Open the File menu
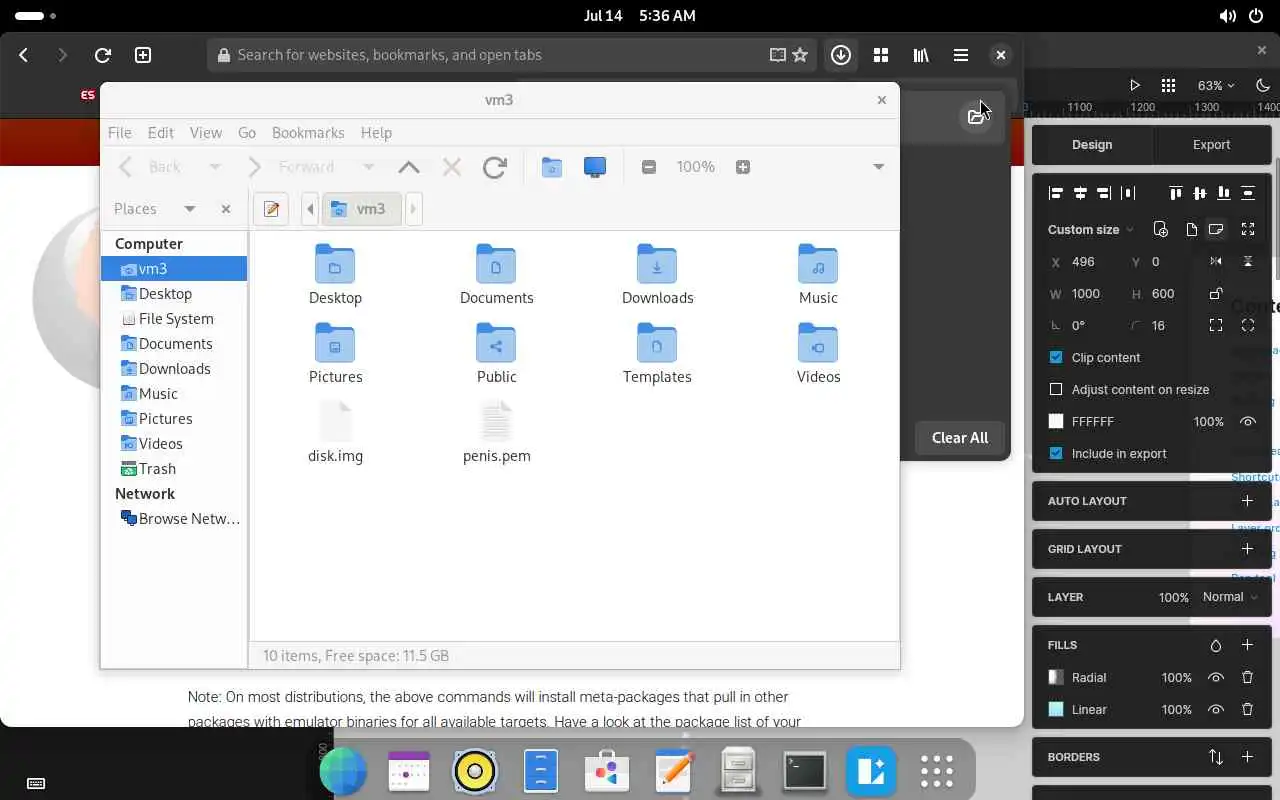The image size is (1280, 800). [x=119, y=132]
